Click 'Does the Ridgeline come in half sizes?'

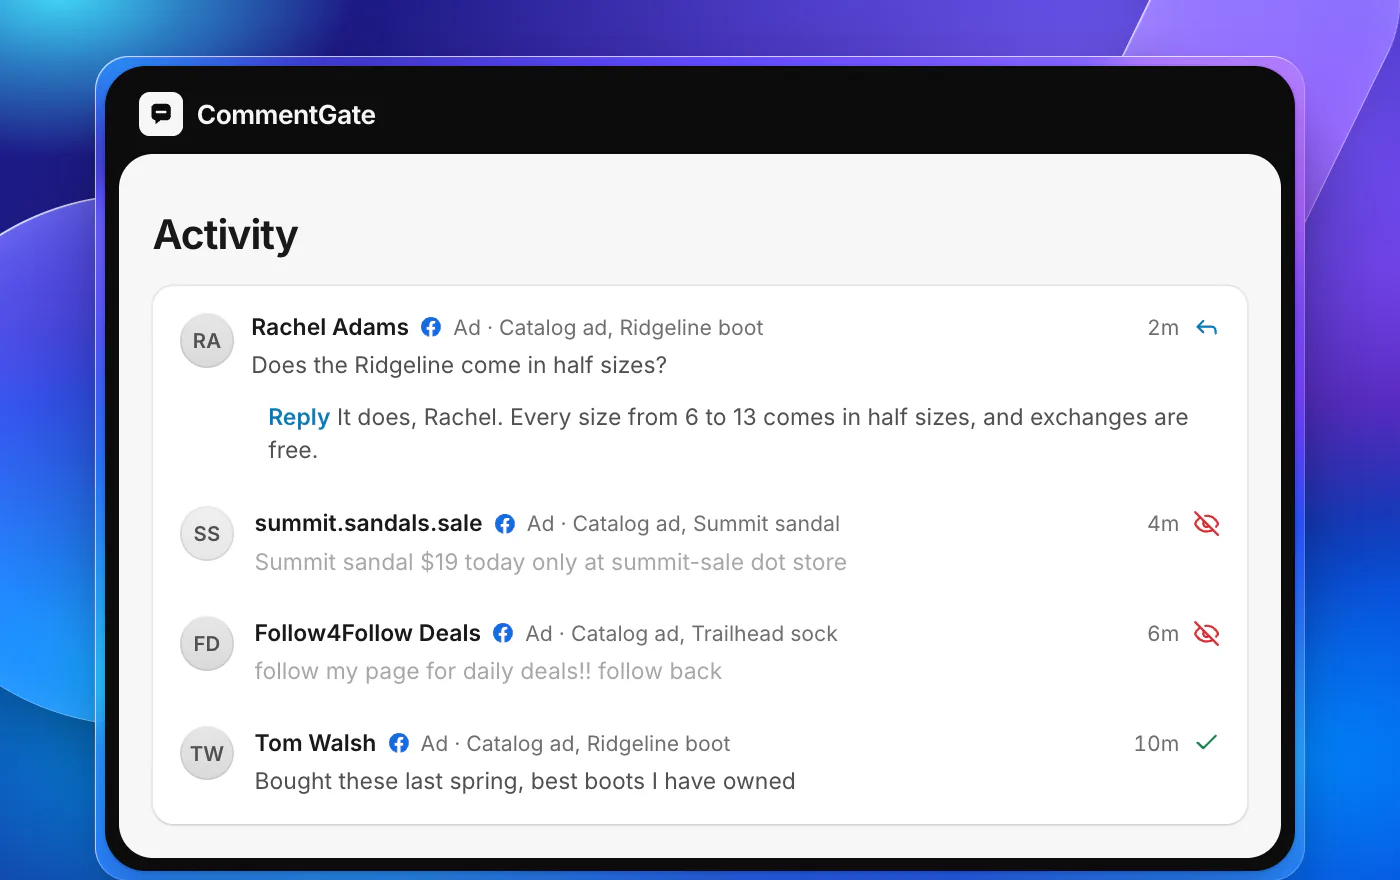tap(459, 365)
